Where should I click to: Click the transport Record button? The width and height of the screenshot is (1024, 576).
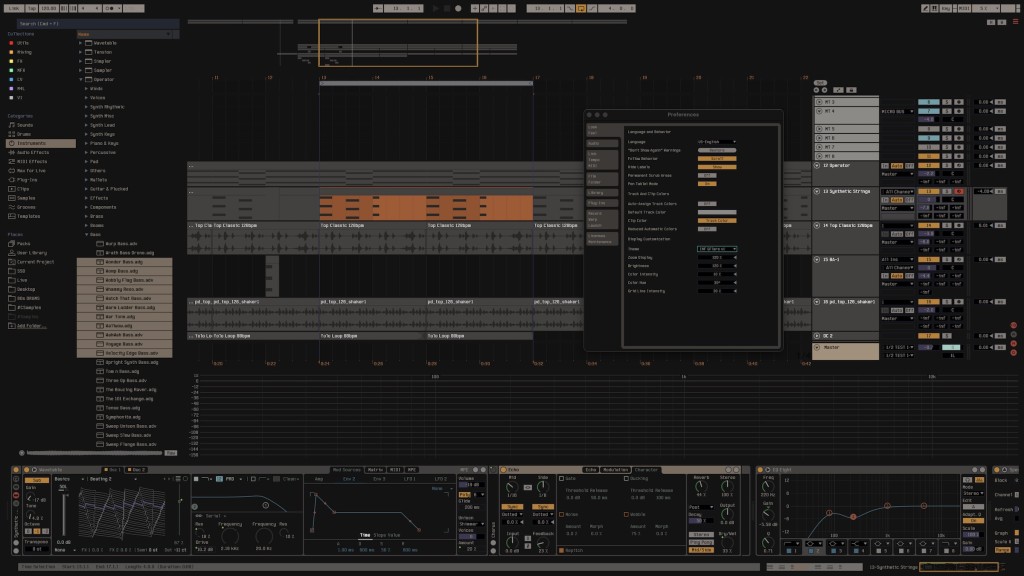(458, 8)
